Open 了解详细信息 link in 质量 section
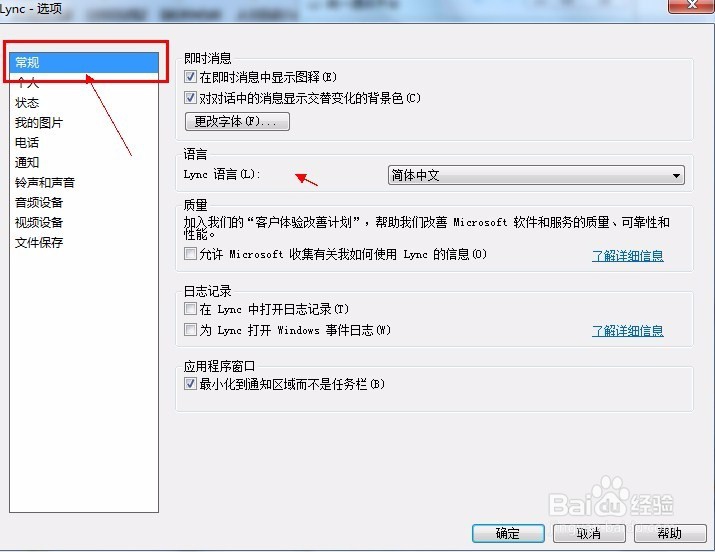 [627, 256]
